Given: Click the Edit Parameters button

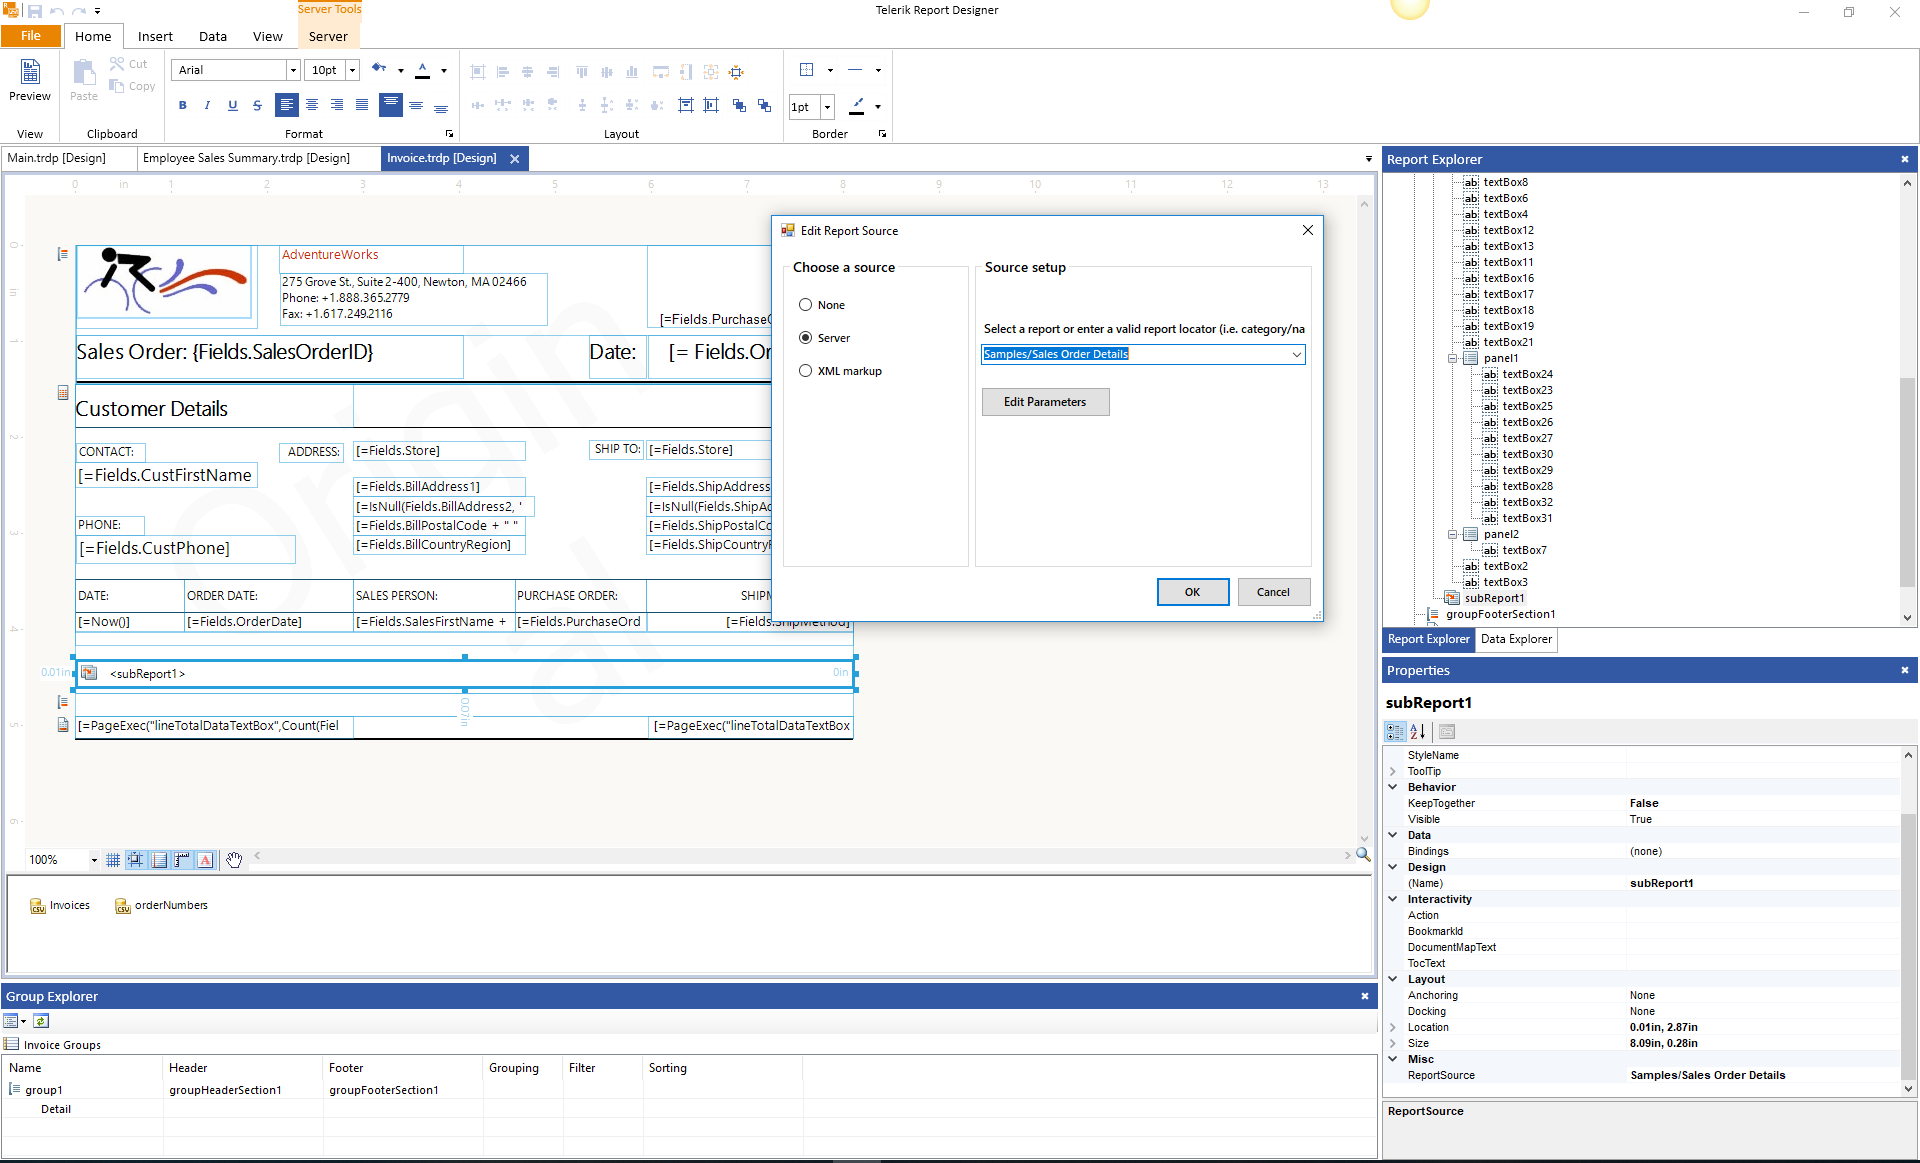Looking at the screenshot, I should click(1045, 402).
